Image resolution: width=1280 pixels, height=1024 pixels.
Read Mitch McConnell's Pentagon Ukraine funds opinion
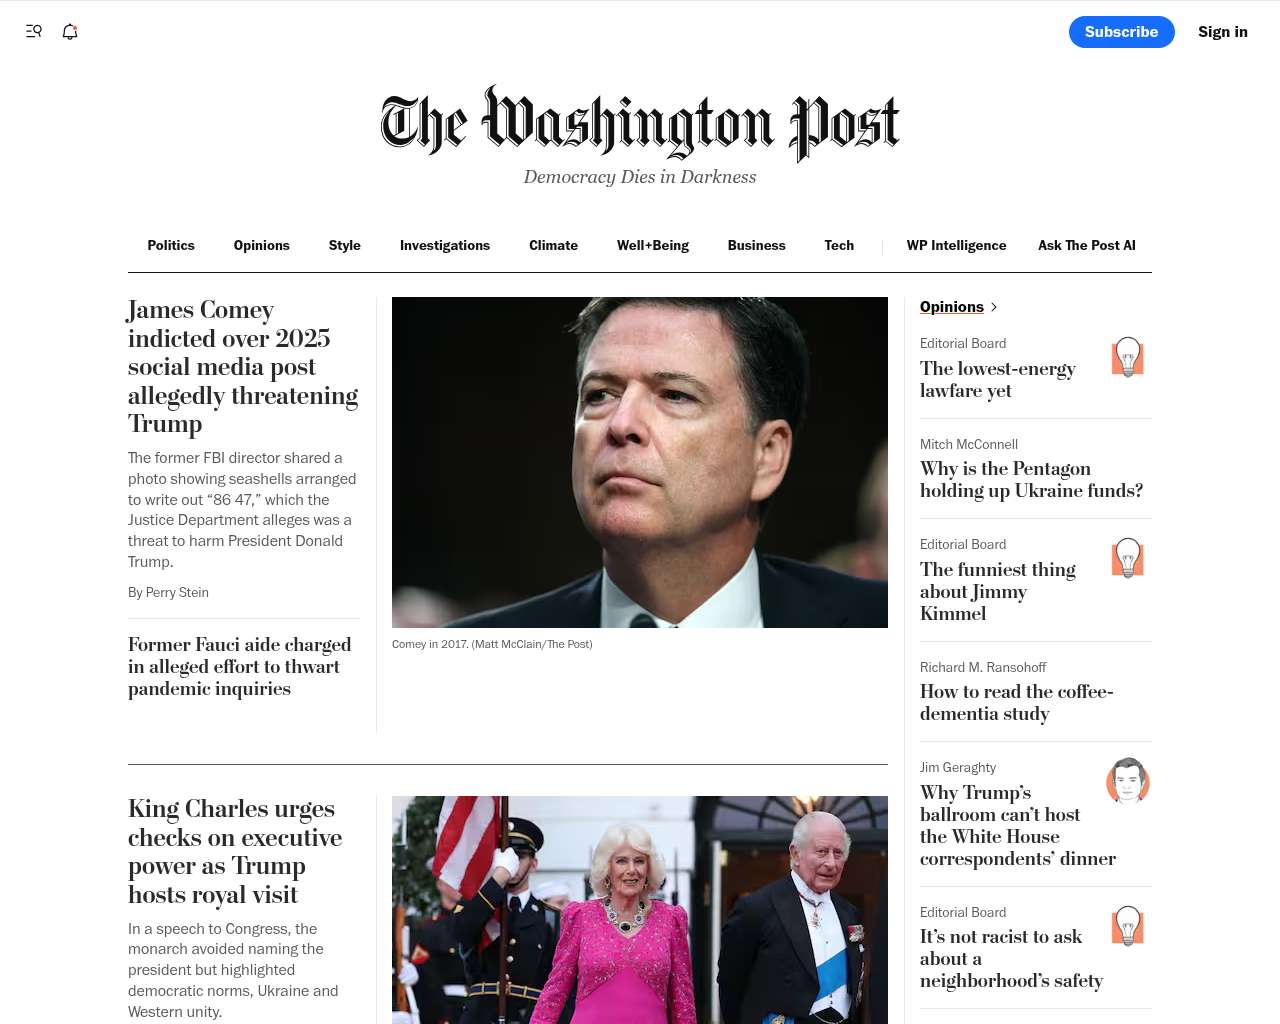[x=1031, y=480]
